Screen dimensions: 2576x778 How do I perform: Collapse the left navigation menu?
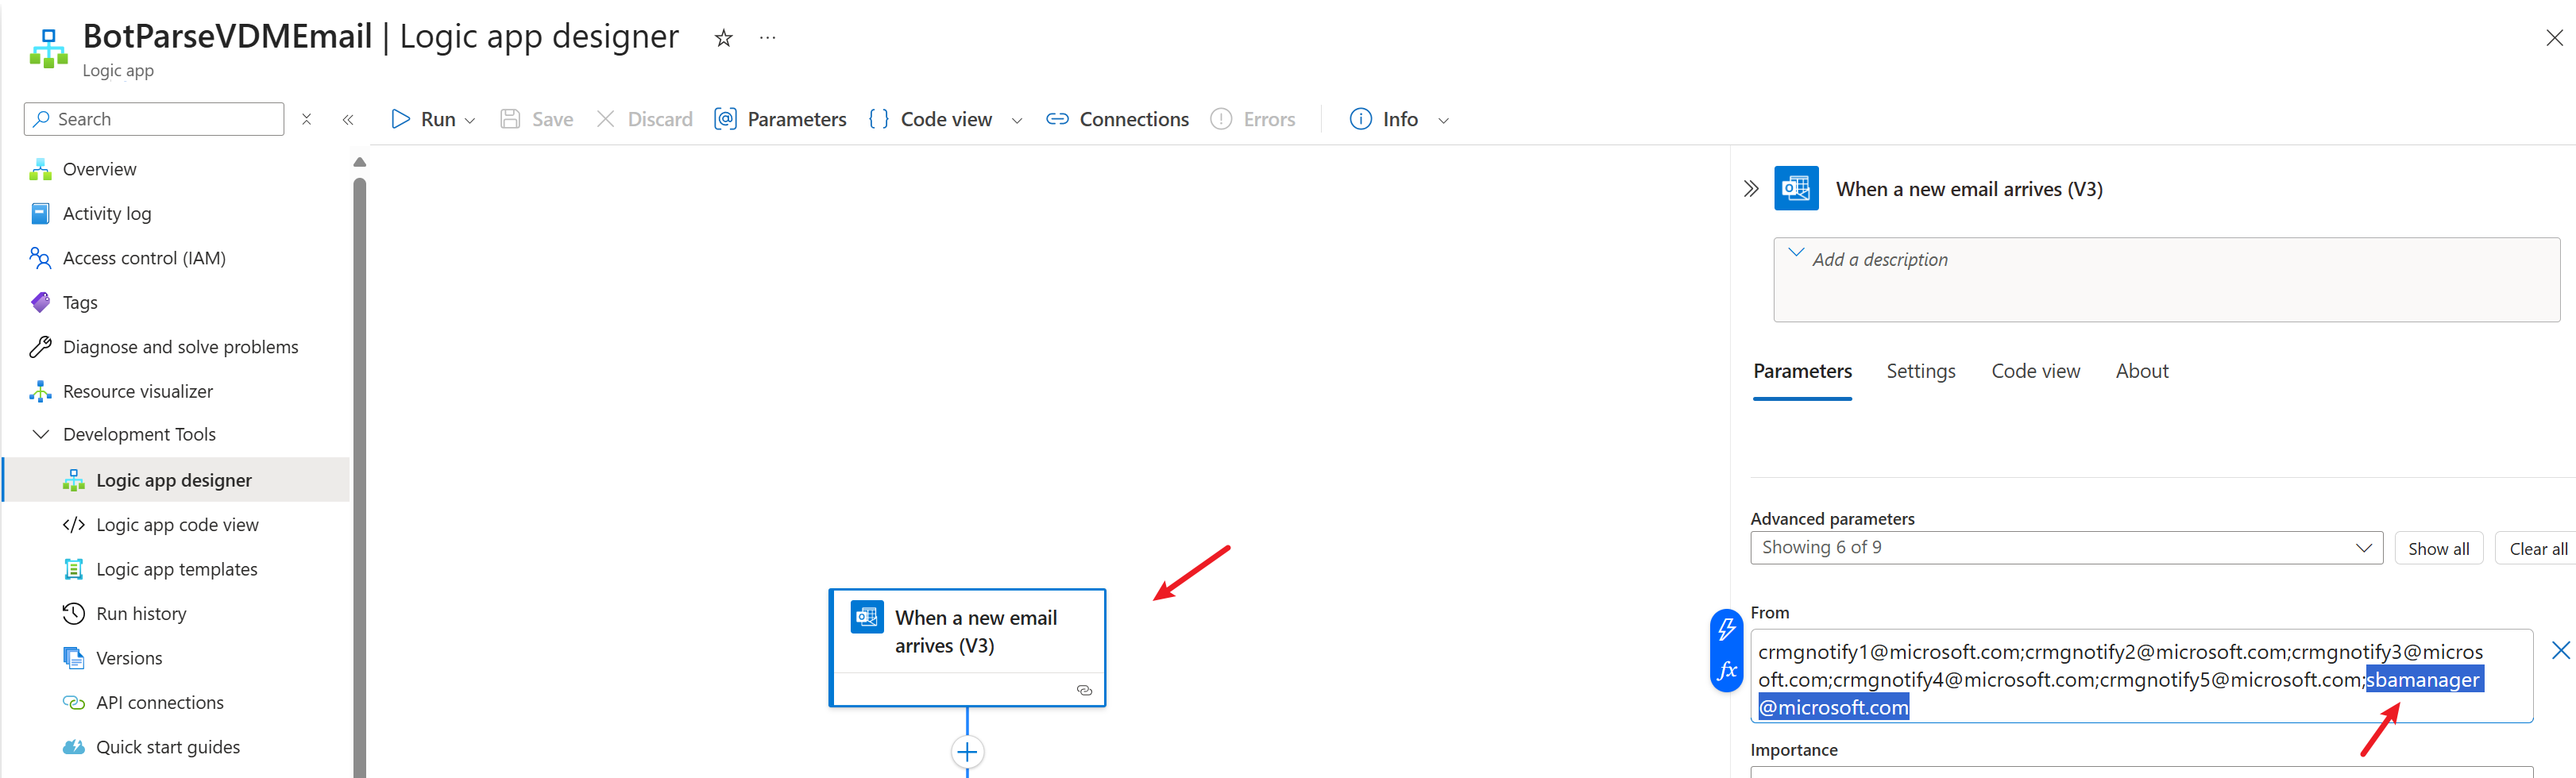348,119
